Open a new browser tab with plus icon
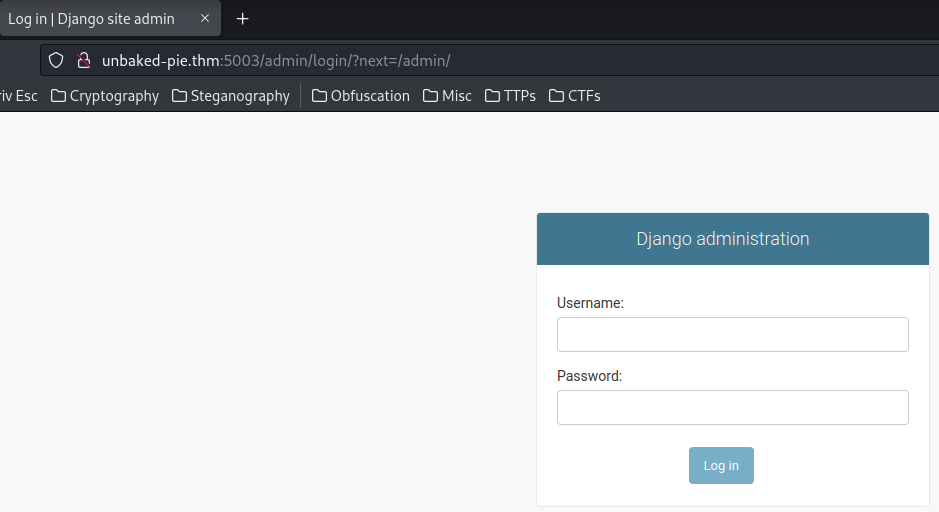This screenshot has height=512, width=939. tap(243, 19)
